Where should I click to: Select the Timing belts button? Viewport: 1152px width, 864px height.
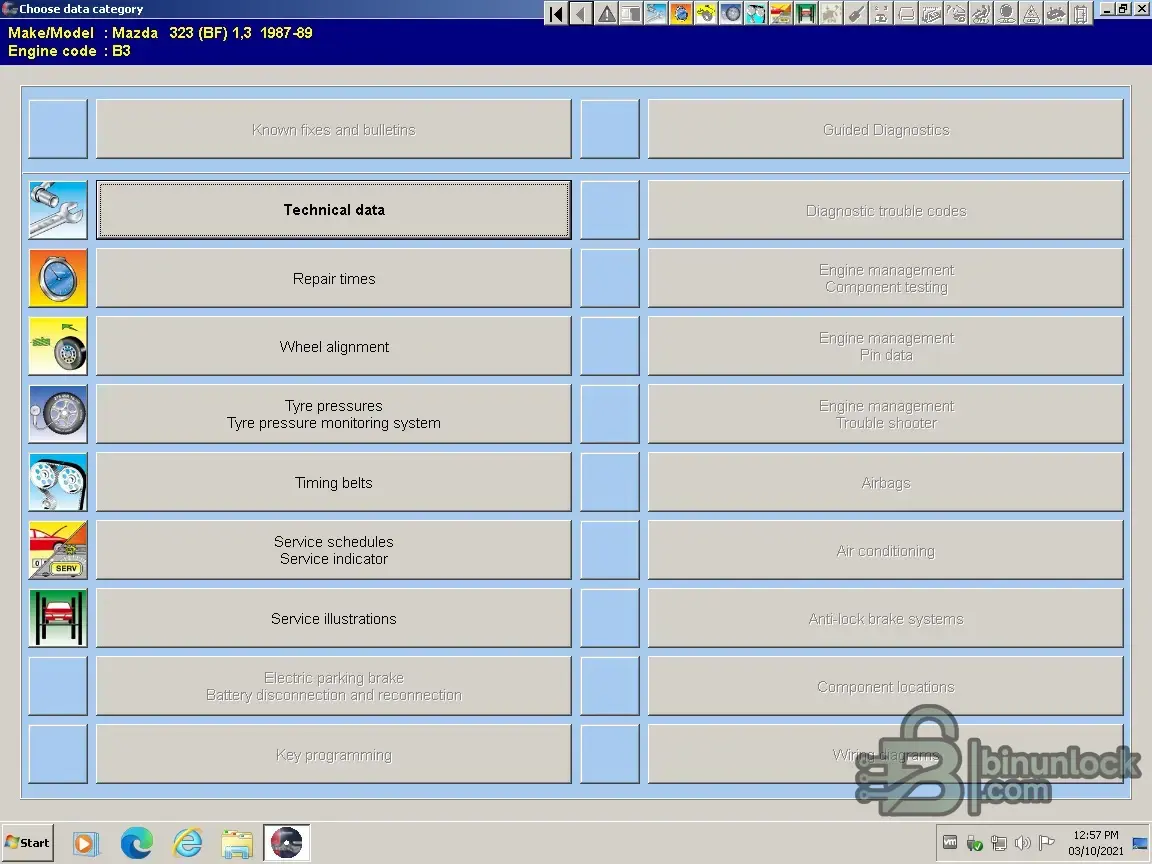click(334, 482)
